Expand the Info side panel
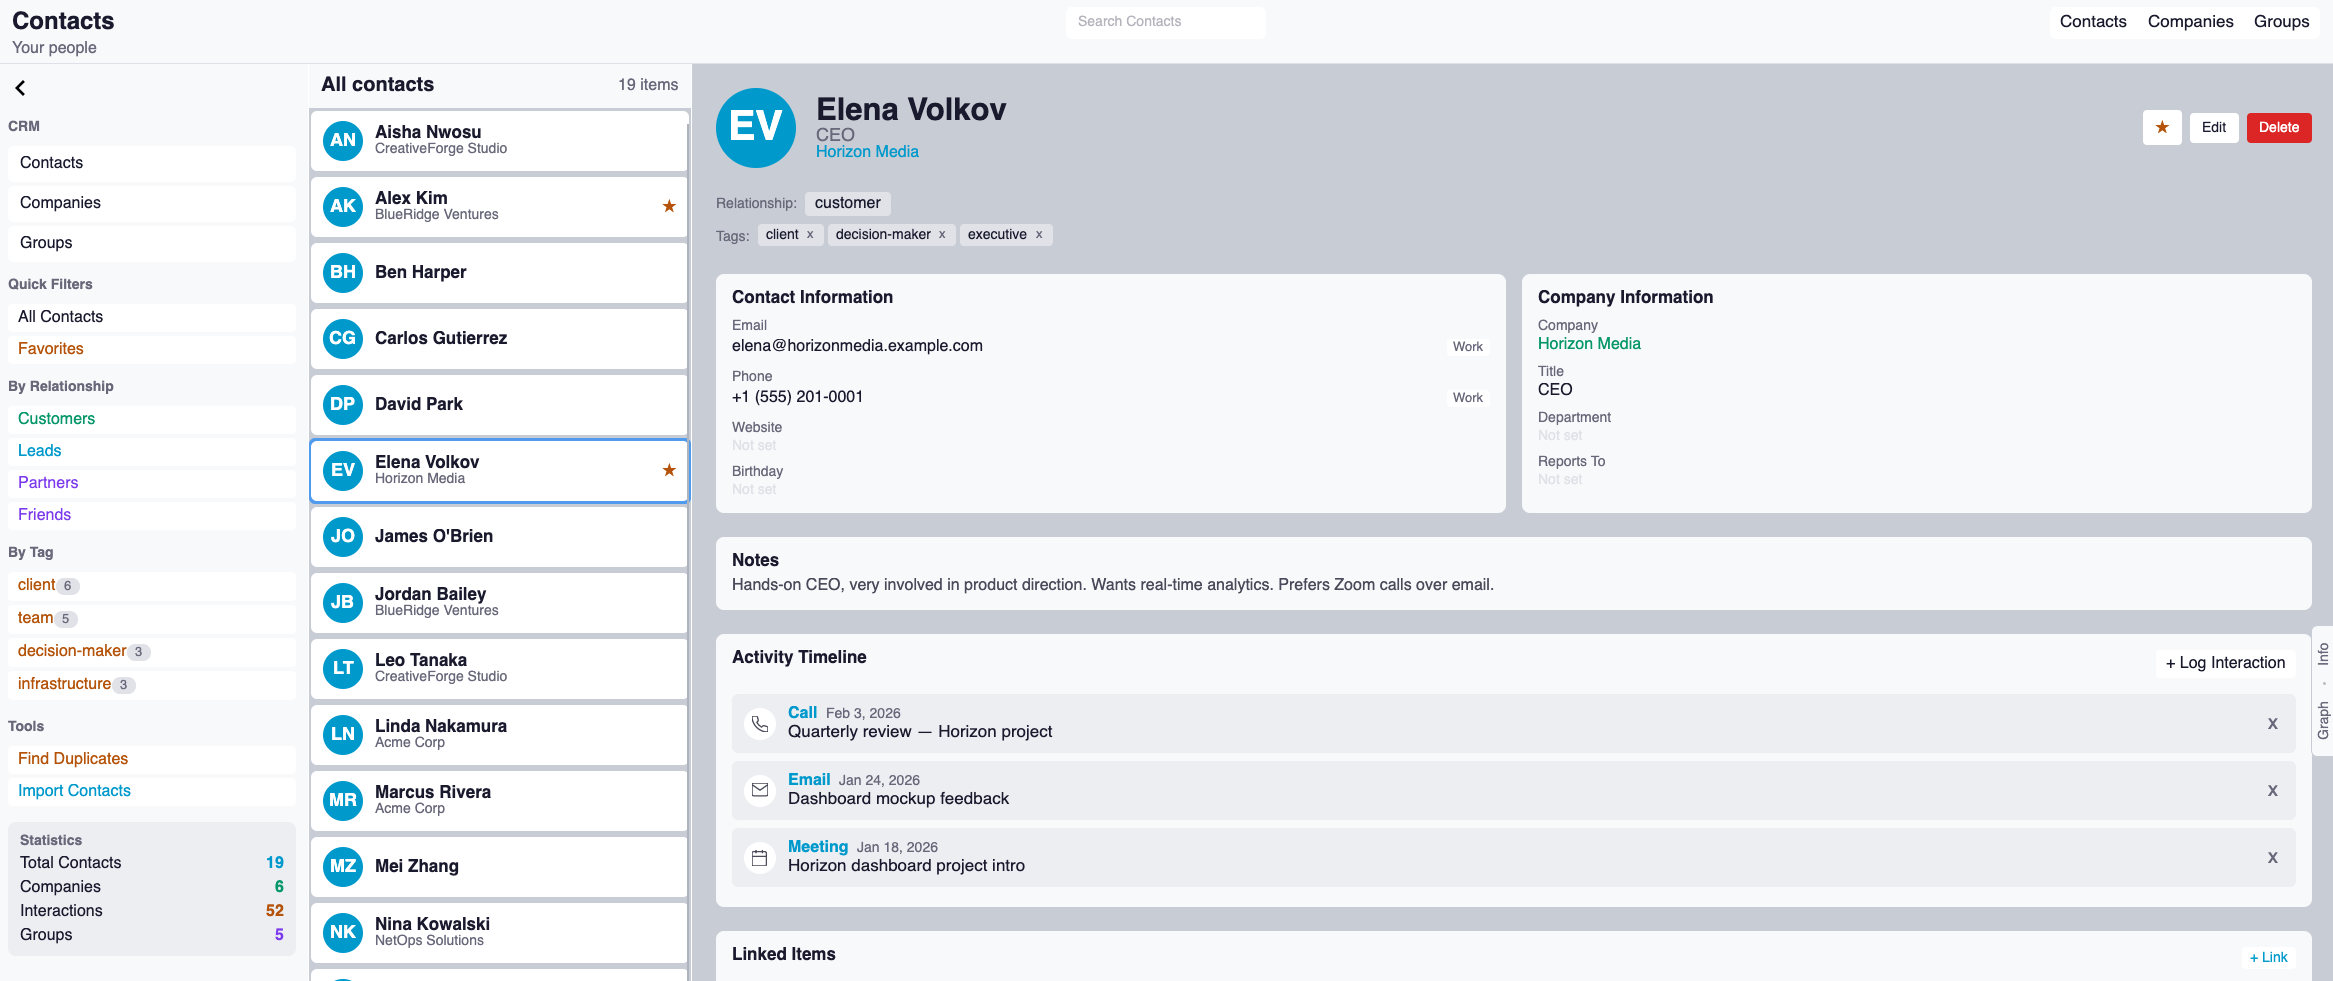Image resolution: width=2333 pixels, height=981 pixels. [2324, 655]
